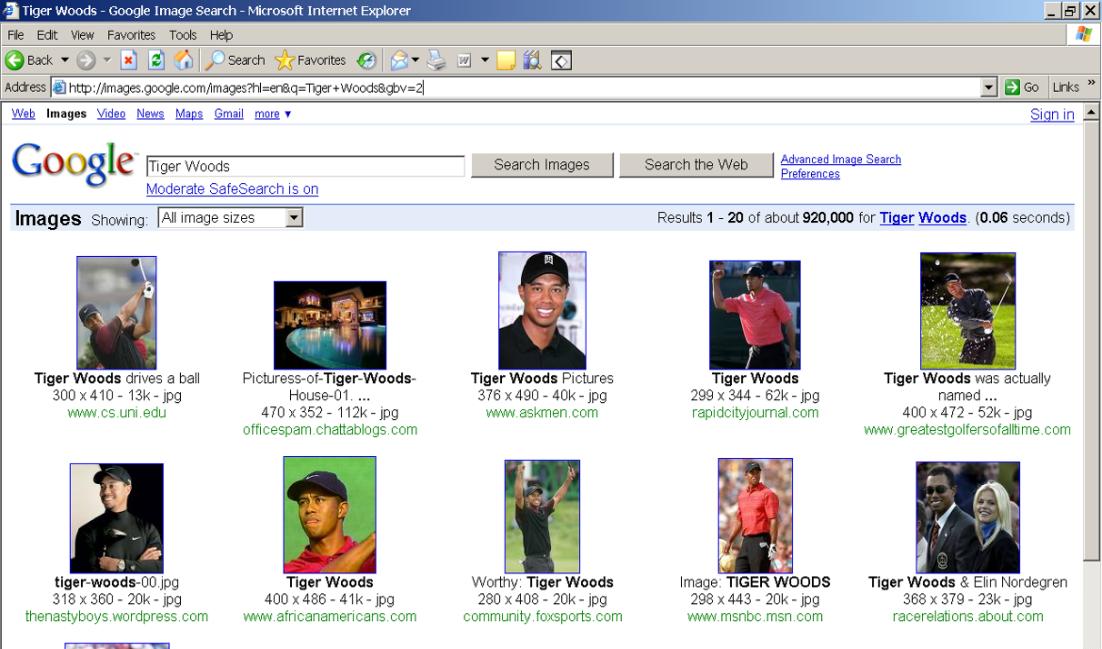1102x649 pixels.
Task: Open the Preferences link
Action: [810, 174]
